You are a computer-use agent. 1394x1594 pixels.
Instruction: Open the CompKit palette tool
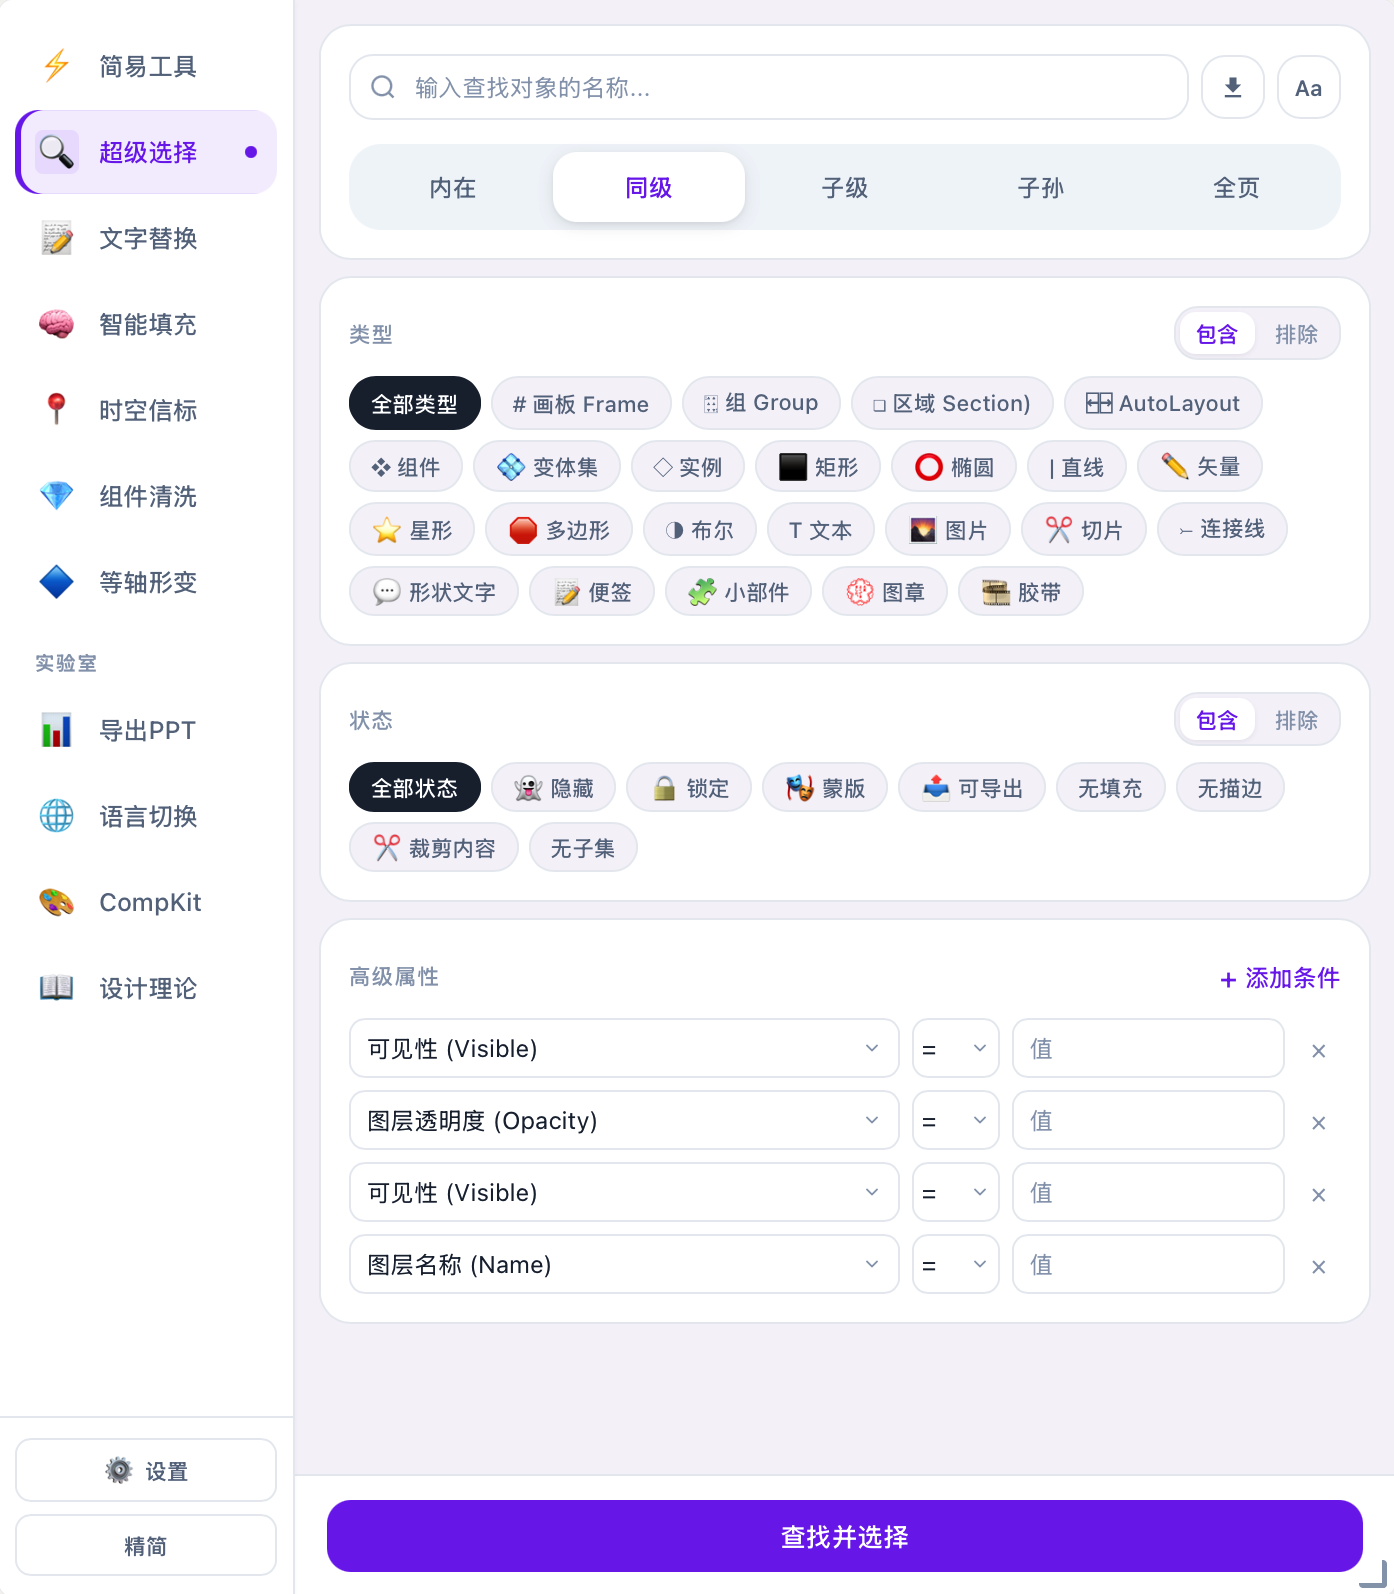pyautogui.click(x=146, y=902)
